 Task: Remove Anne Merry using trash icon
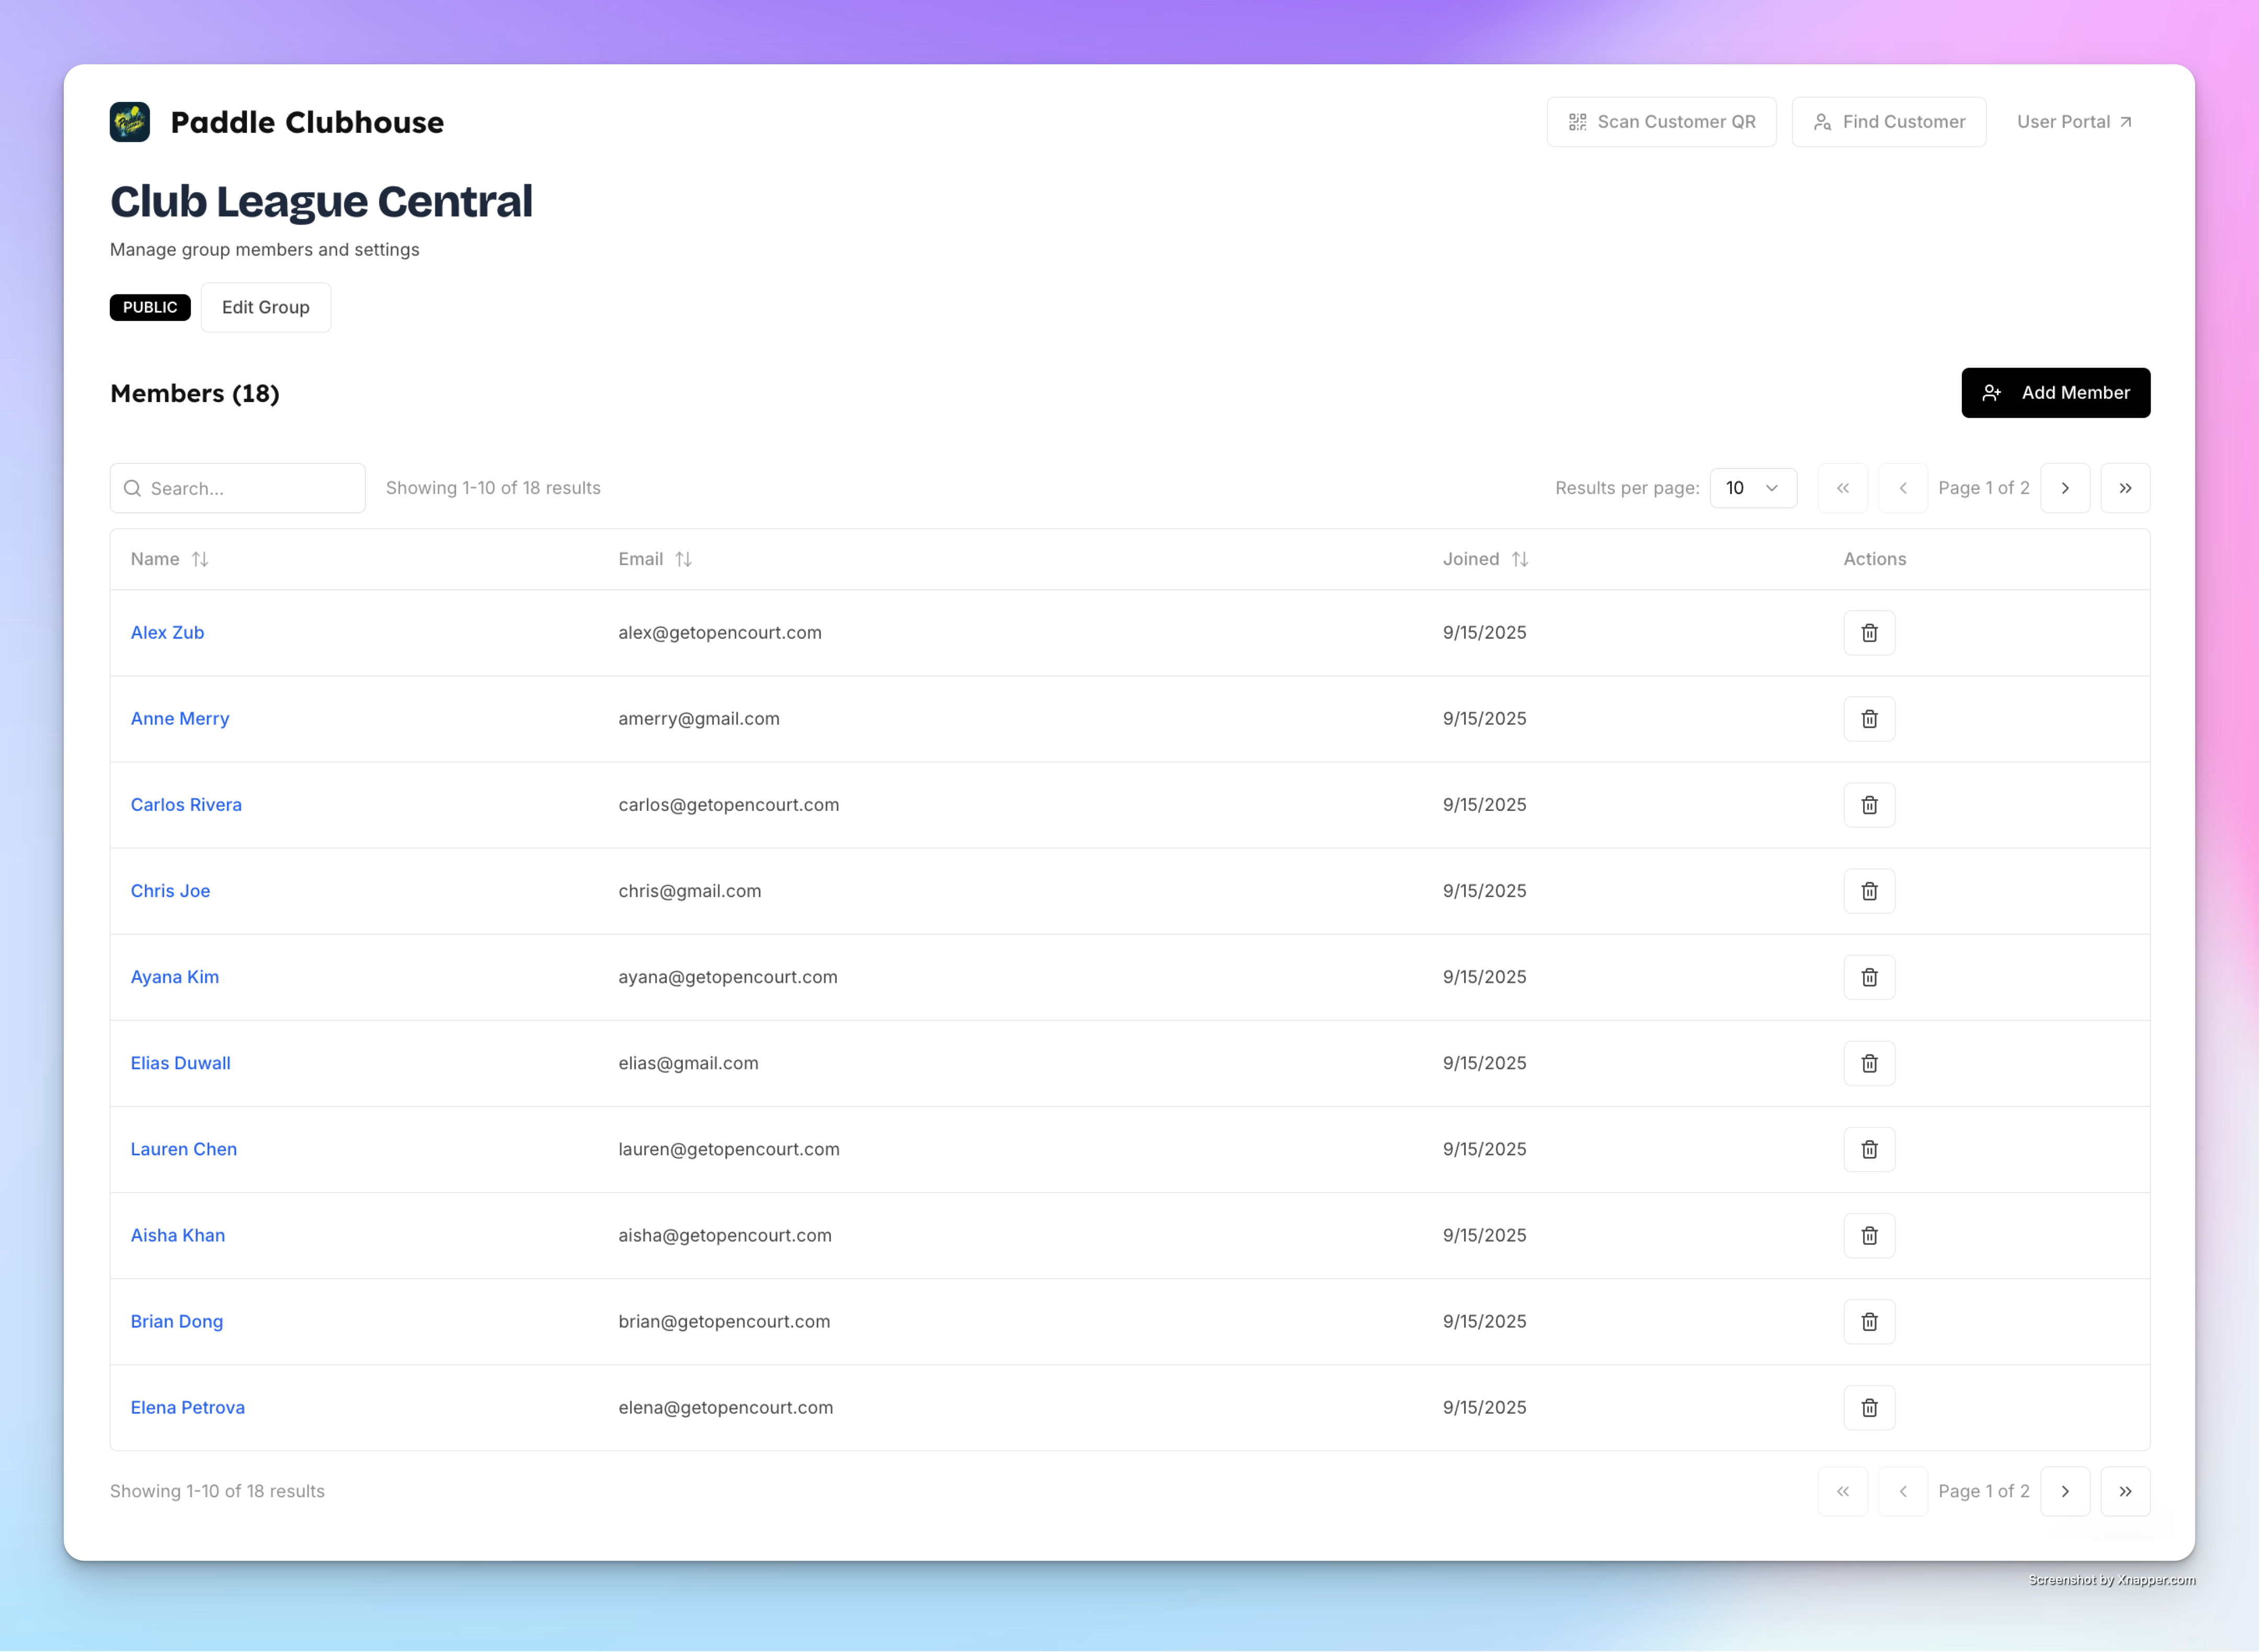(1869, 719)
